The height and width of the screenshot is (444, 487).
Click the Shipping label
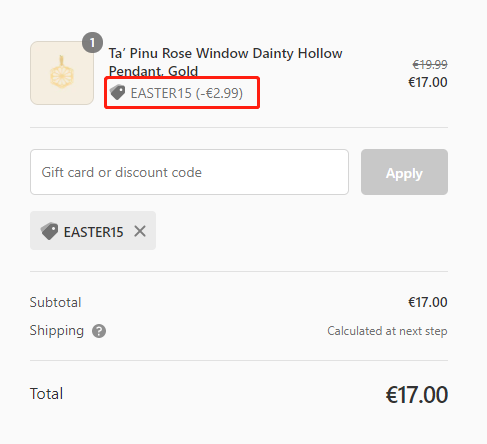coord(57,331)
